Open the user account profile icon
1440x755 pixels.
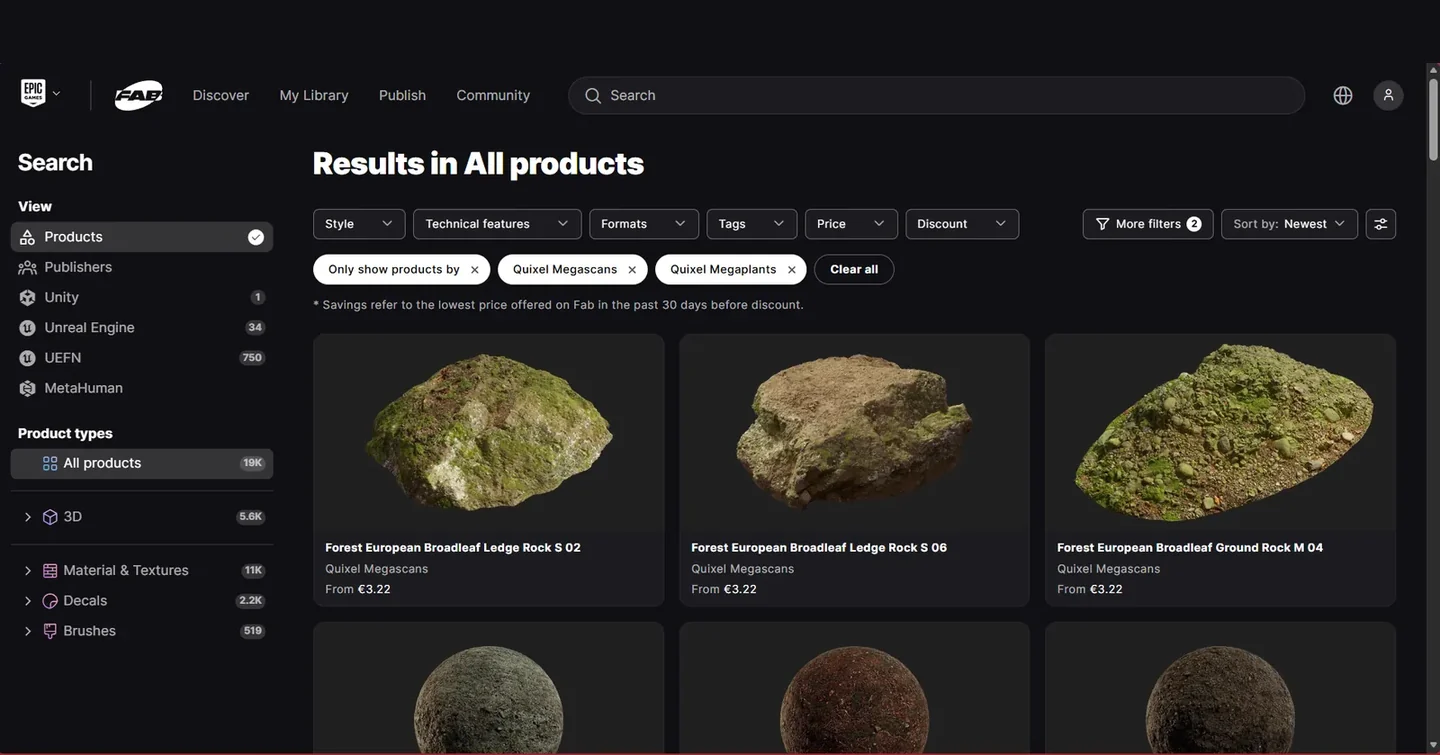[x=1388, y=95]
